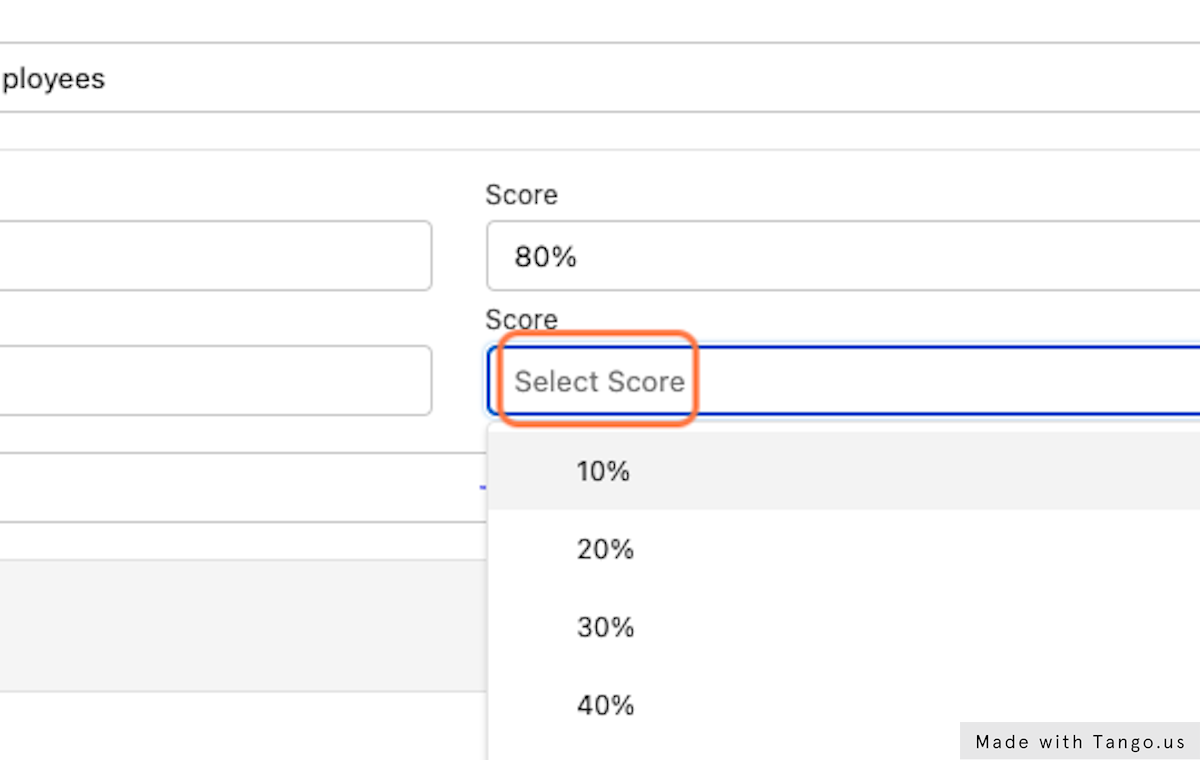Click the input box left of 80% score
Image resolution: width=1200 pixels, height=760 pixels.
(x=215, y=256)
